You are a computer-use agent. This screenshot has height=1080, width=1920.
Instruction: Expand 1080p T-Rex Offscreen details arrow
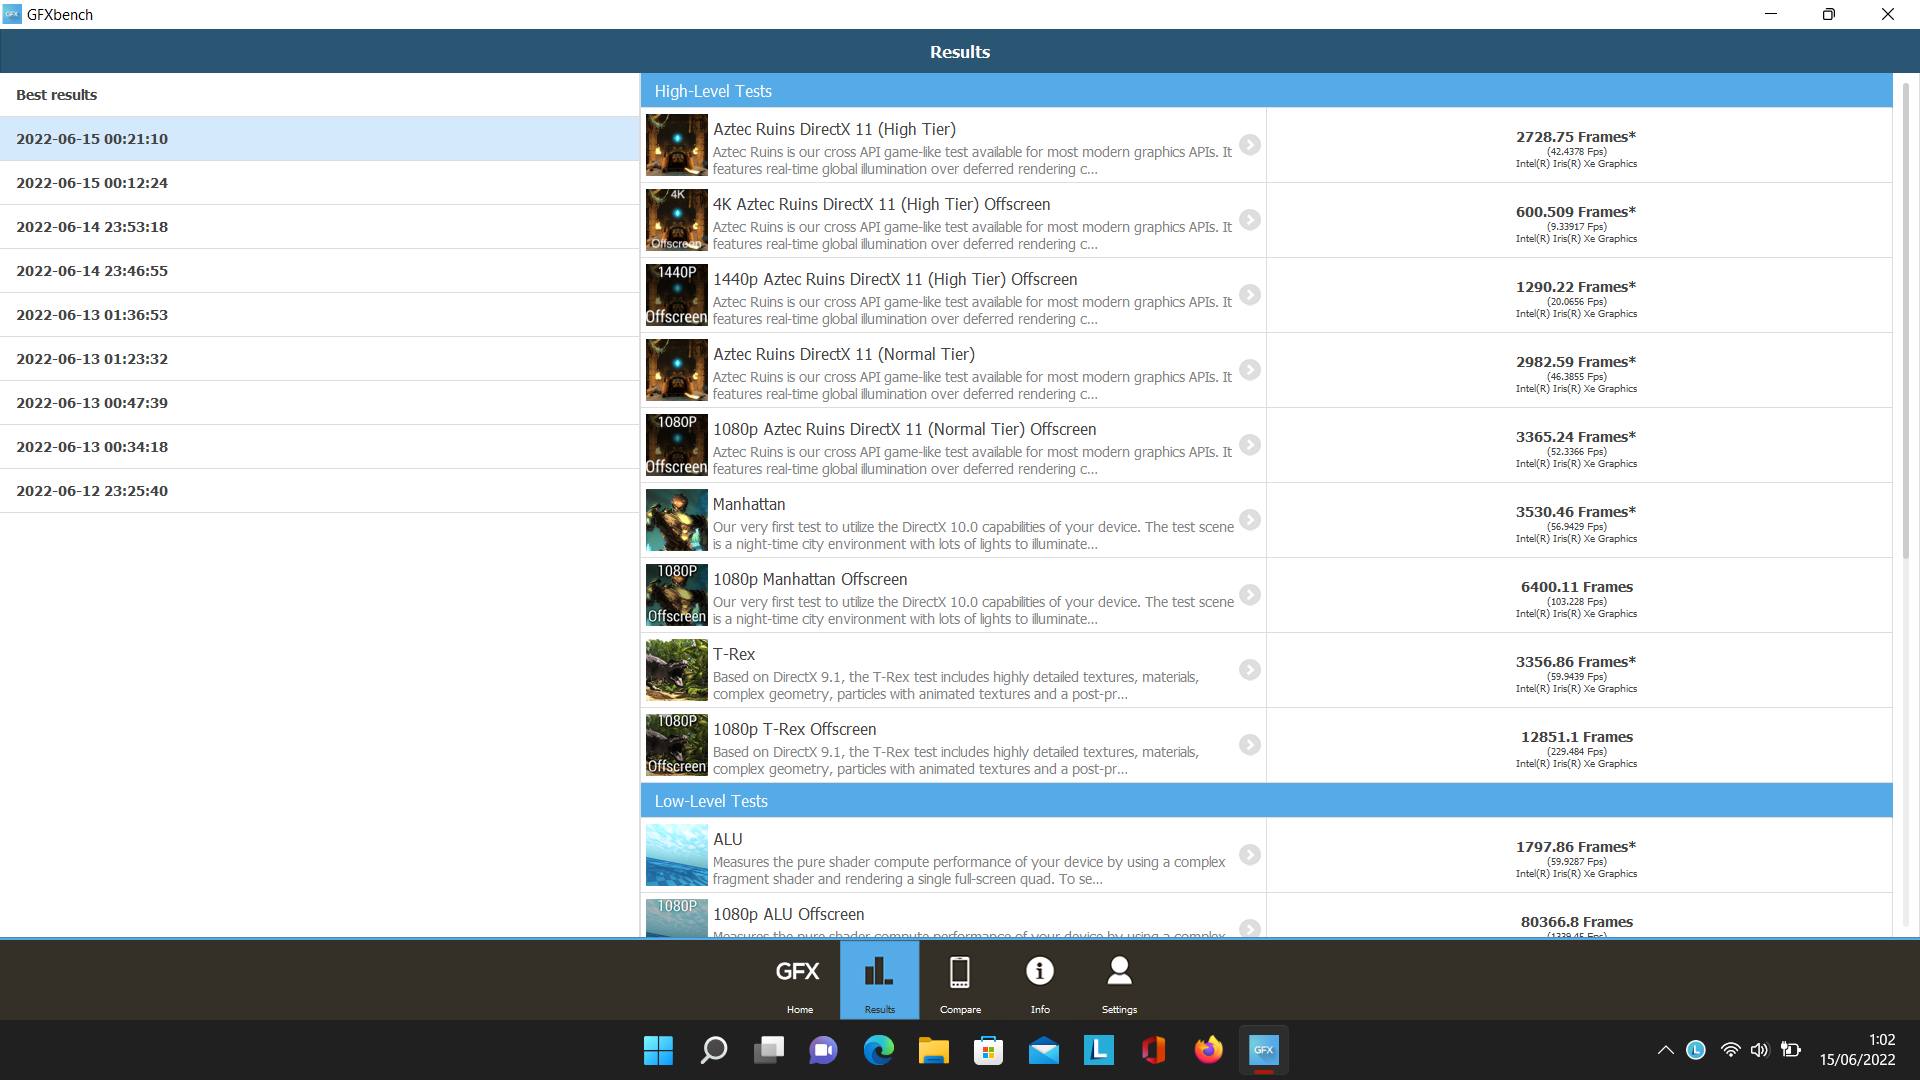coord(1250,745)
